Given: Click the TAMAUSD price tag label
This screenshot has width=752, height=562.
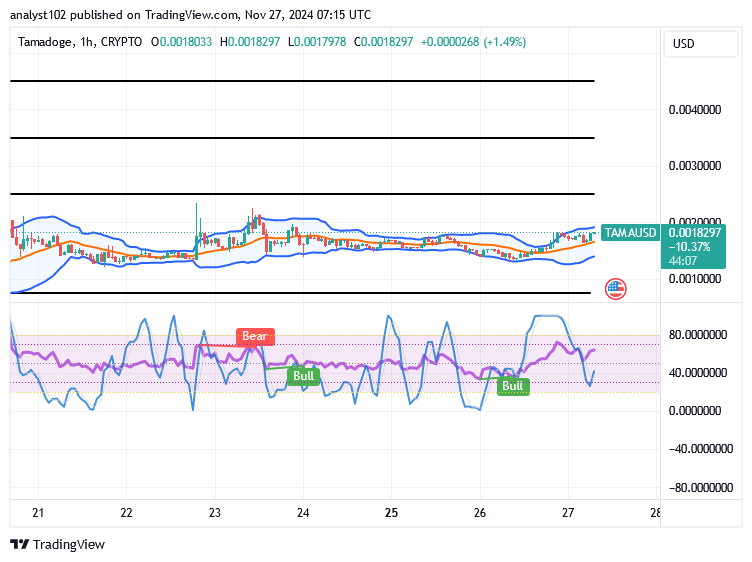Looking at the screenshot, I should click(x=630, y=233).
